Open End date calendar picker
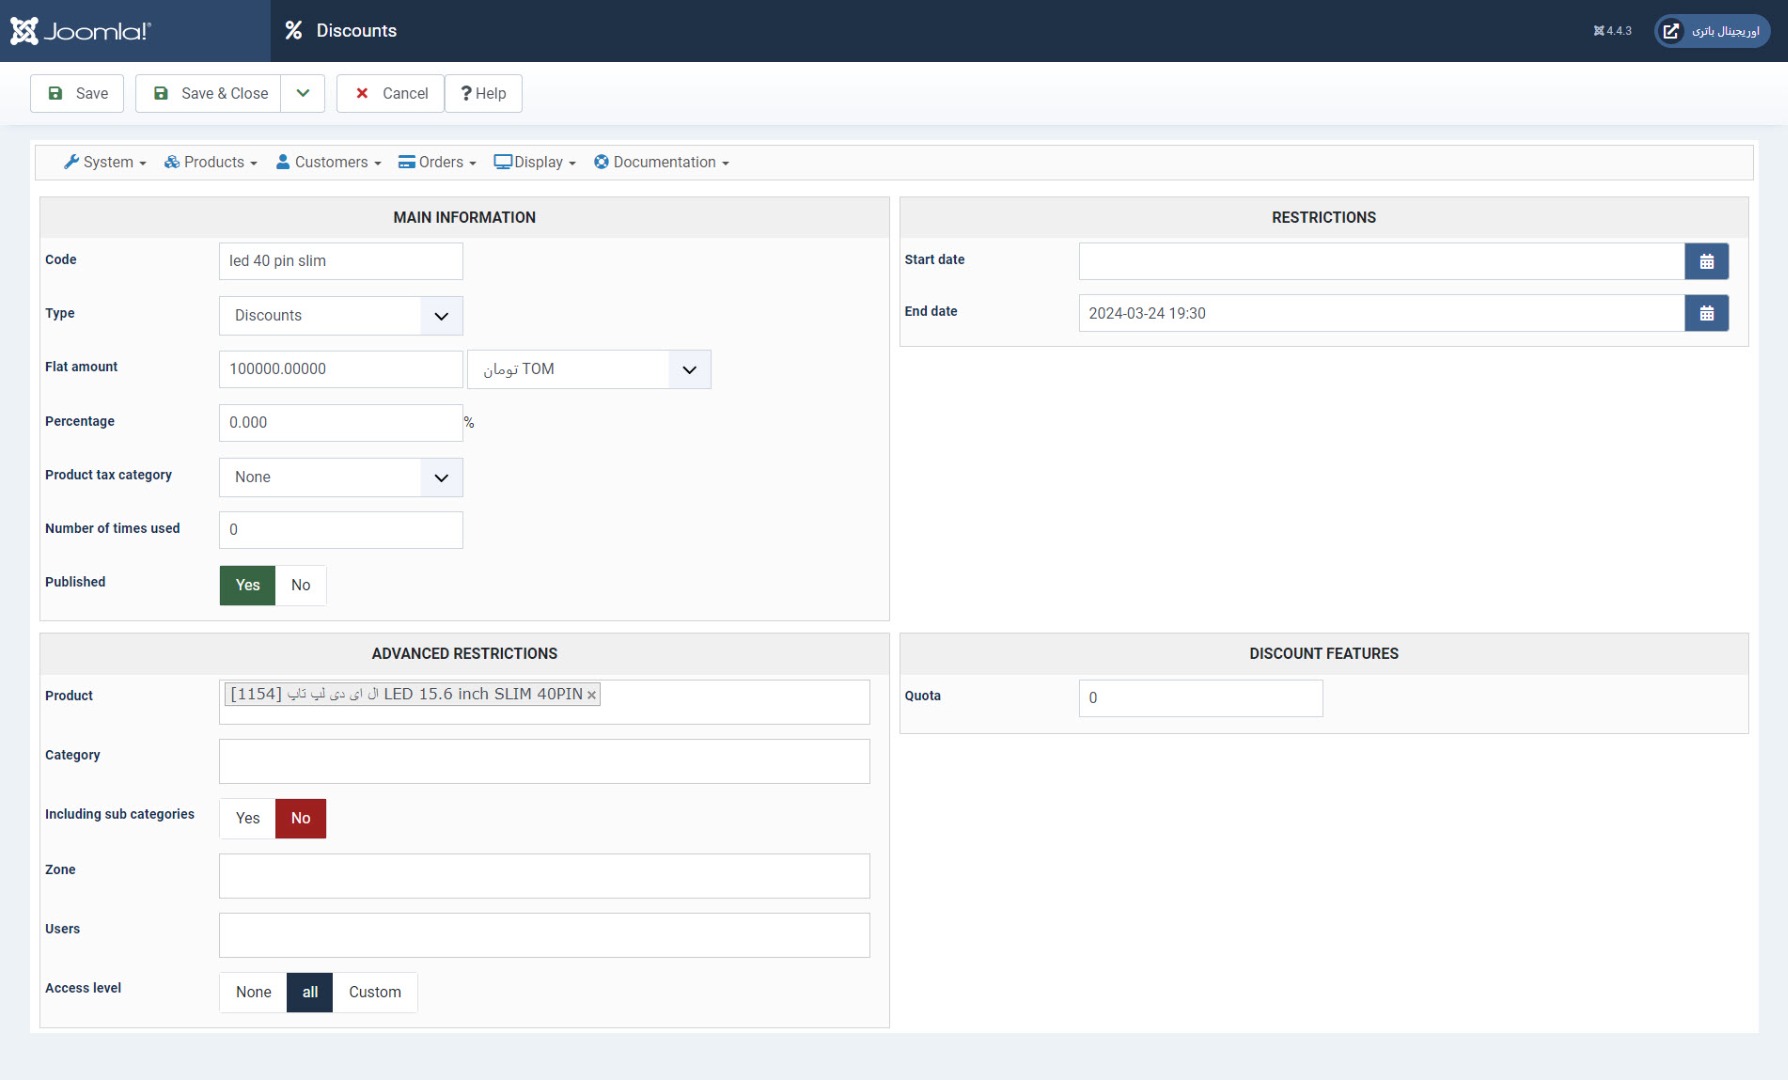The image size is (1788, 1080). coord(1706,314)
